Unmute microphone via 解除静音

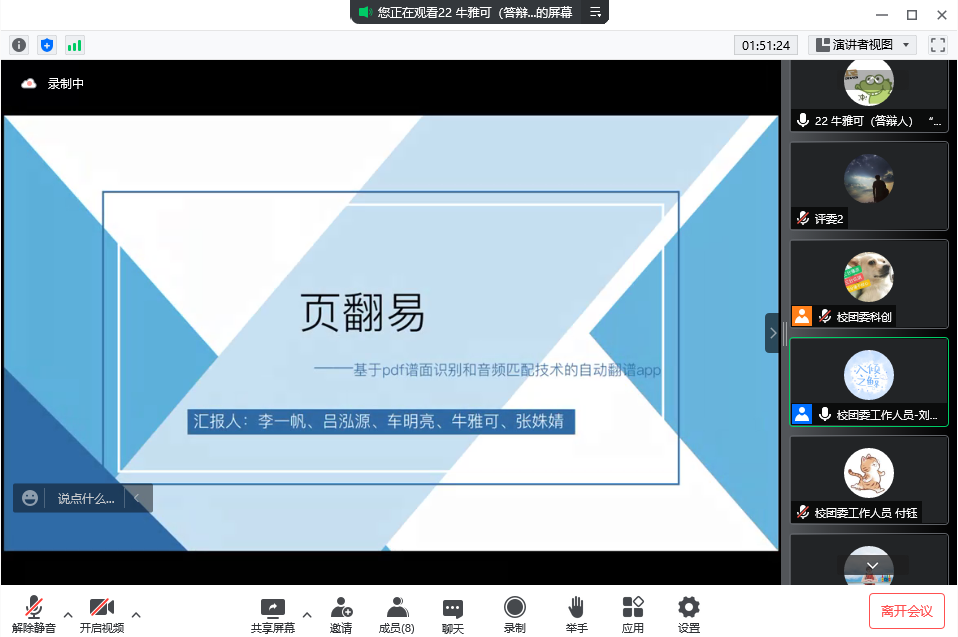click(34, 614)
